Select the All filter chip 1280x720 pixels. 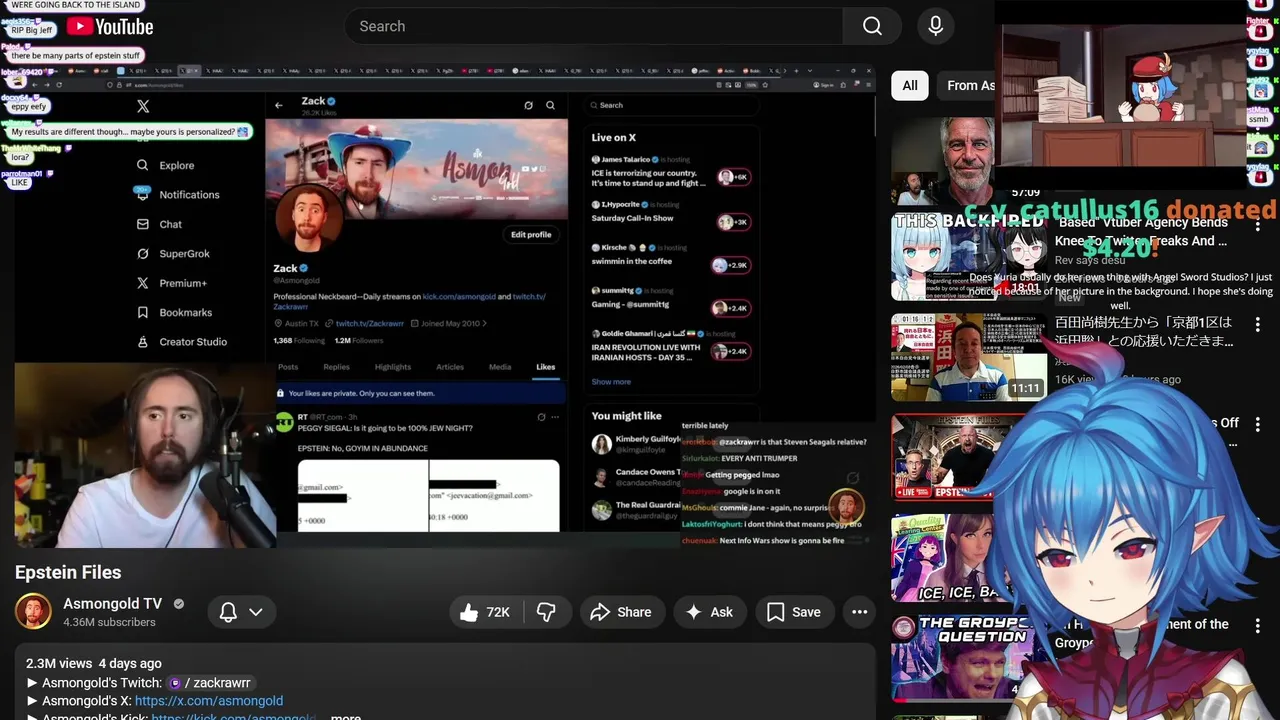(910, 86)
